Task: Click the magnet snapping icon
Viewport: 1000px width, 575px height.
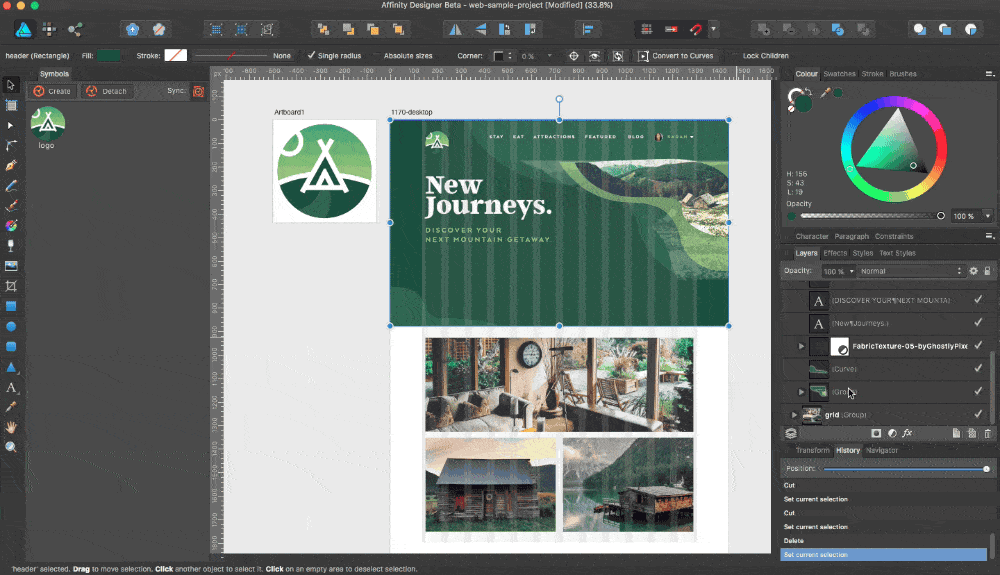Action: (695, 29)
